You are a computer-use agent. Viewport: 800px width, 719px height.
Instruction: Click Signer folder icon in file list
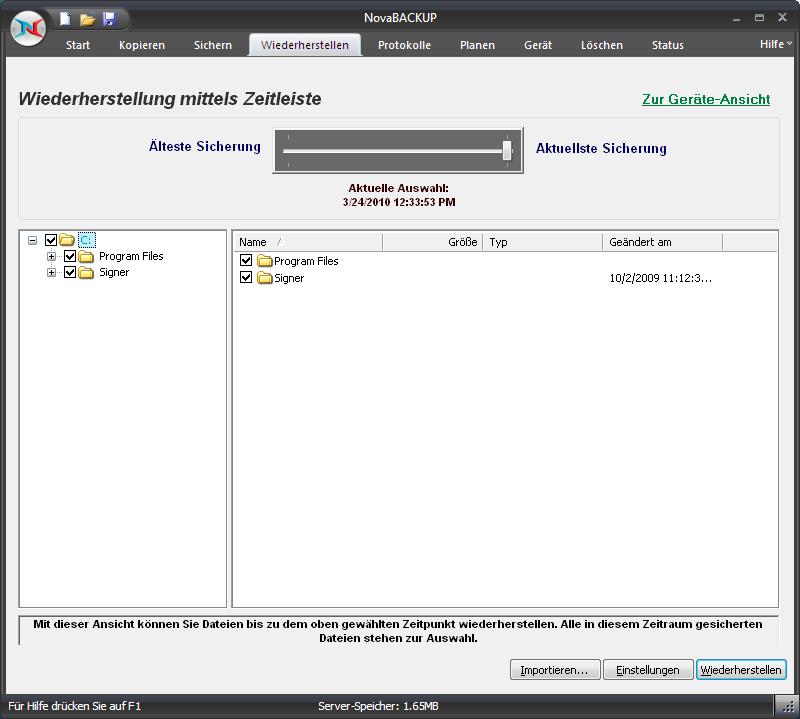coord(264,278)
